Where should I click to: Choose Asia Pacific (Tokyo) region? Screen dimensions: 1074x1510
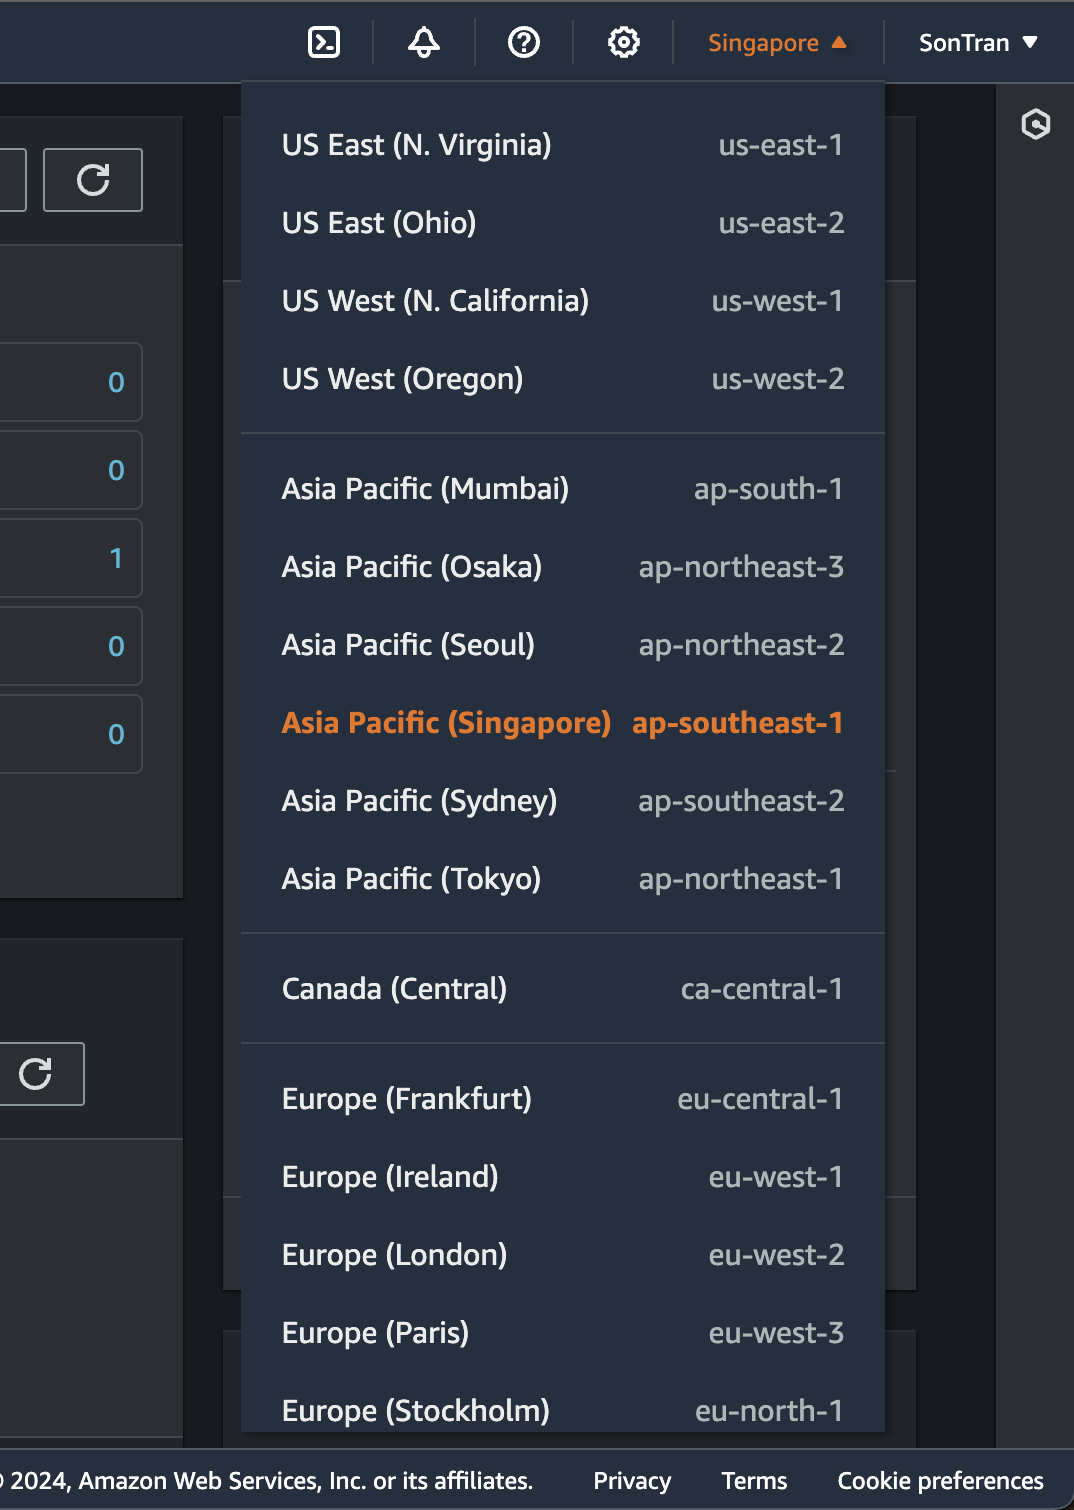562,879
